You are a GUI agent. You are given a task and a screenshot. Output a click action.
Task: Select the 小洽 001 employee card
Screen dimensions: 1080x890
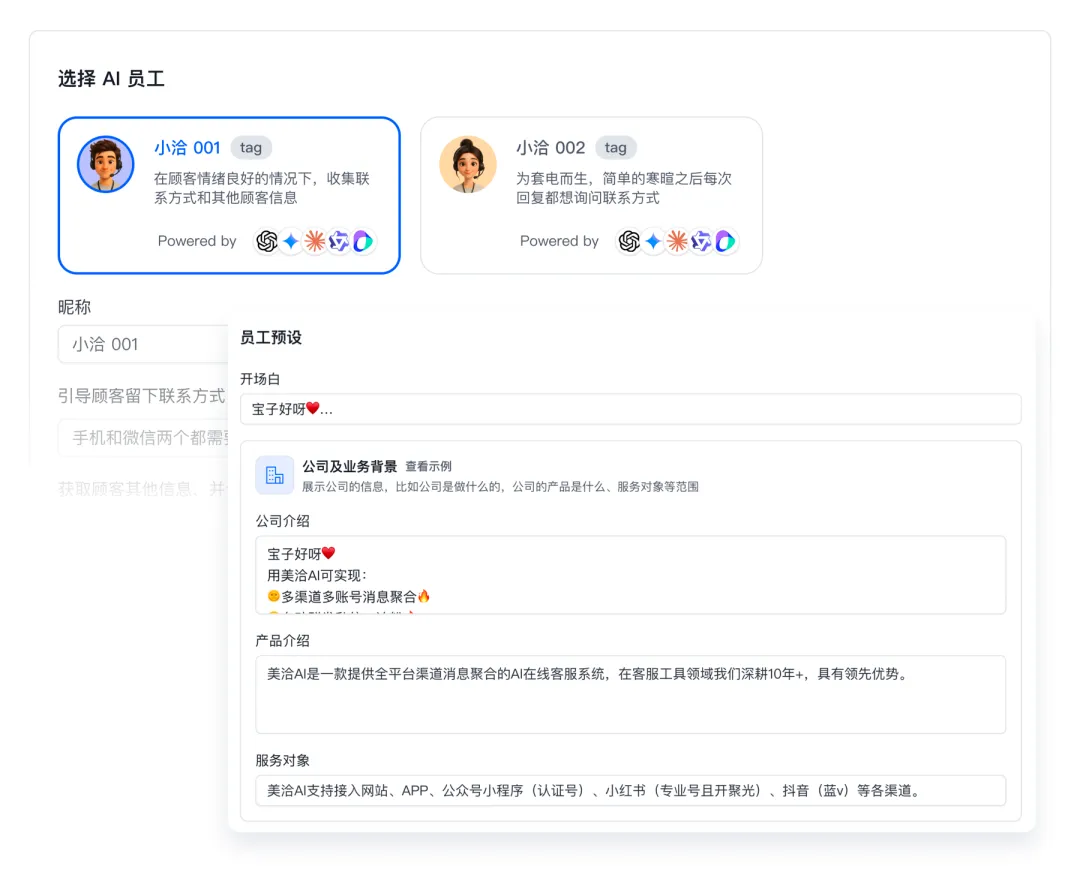229,196
